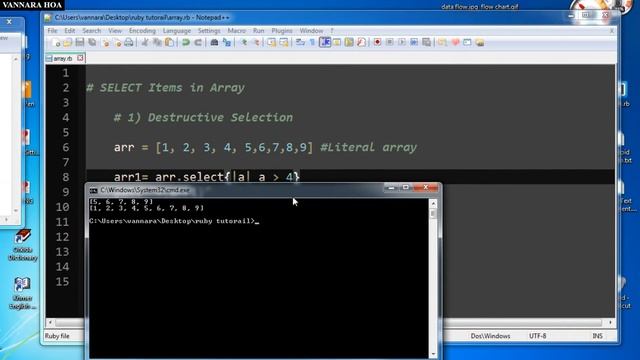Click the red heart plugin icon in toolbar

[455, 42]
